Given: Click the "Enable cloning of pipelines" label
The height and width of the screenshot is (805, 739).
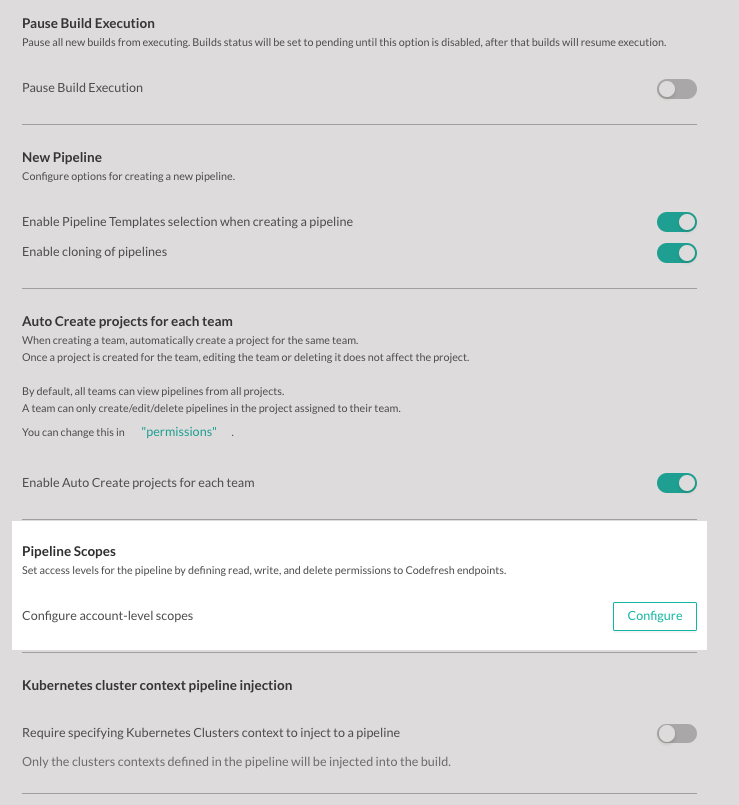Looking at the screenshot, I should click(94, 252).
